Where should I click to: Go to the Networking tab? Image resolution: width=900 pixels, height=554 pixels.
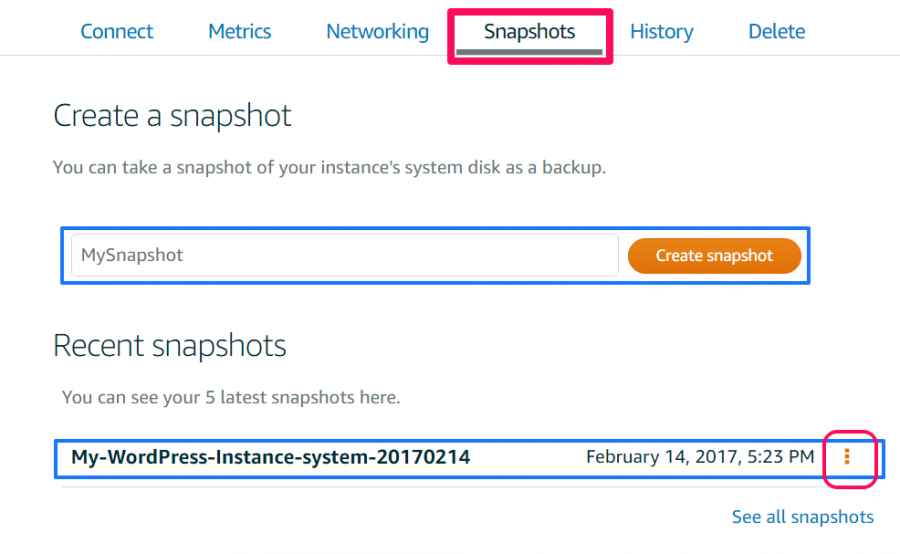(377, 32)
